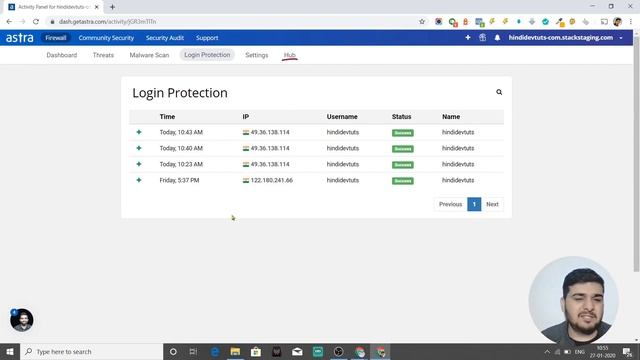Viewport: 640px width, 360px height.
Task: Open Chrome three-dot menu
Action: [631, 22]
